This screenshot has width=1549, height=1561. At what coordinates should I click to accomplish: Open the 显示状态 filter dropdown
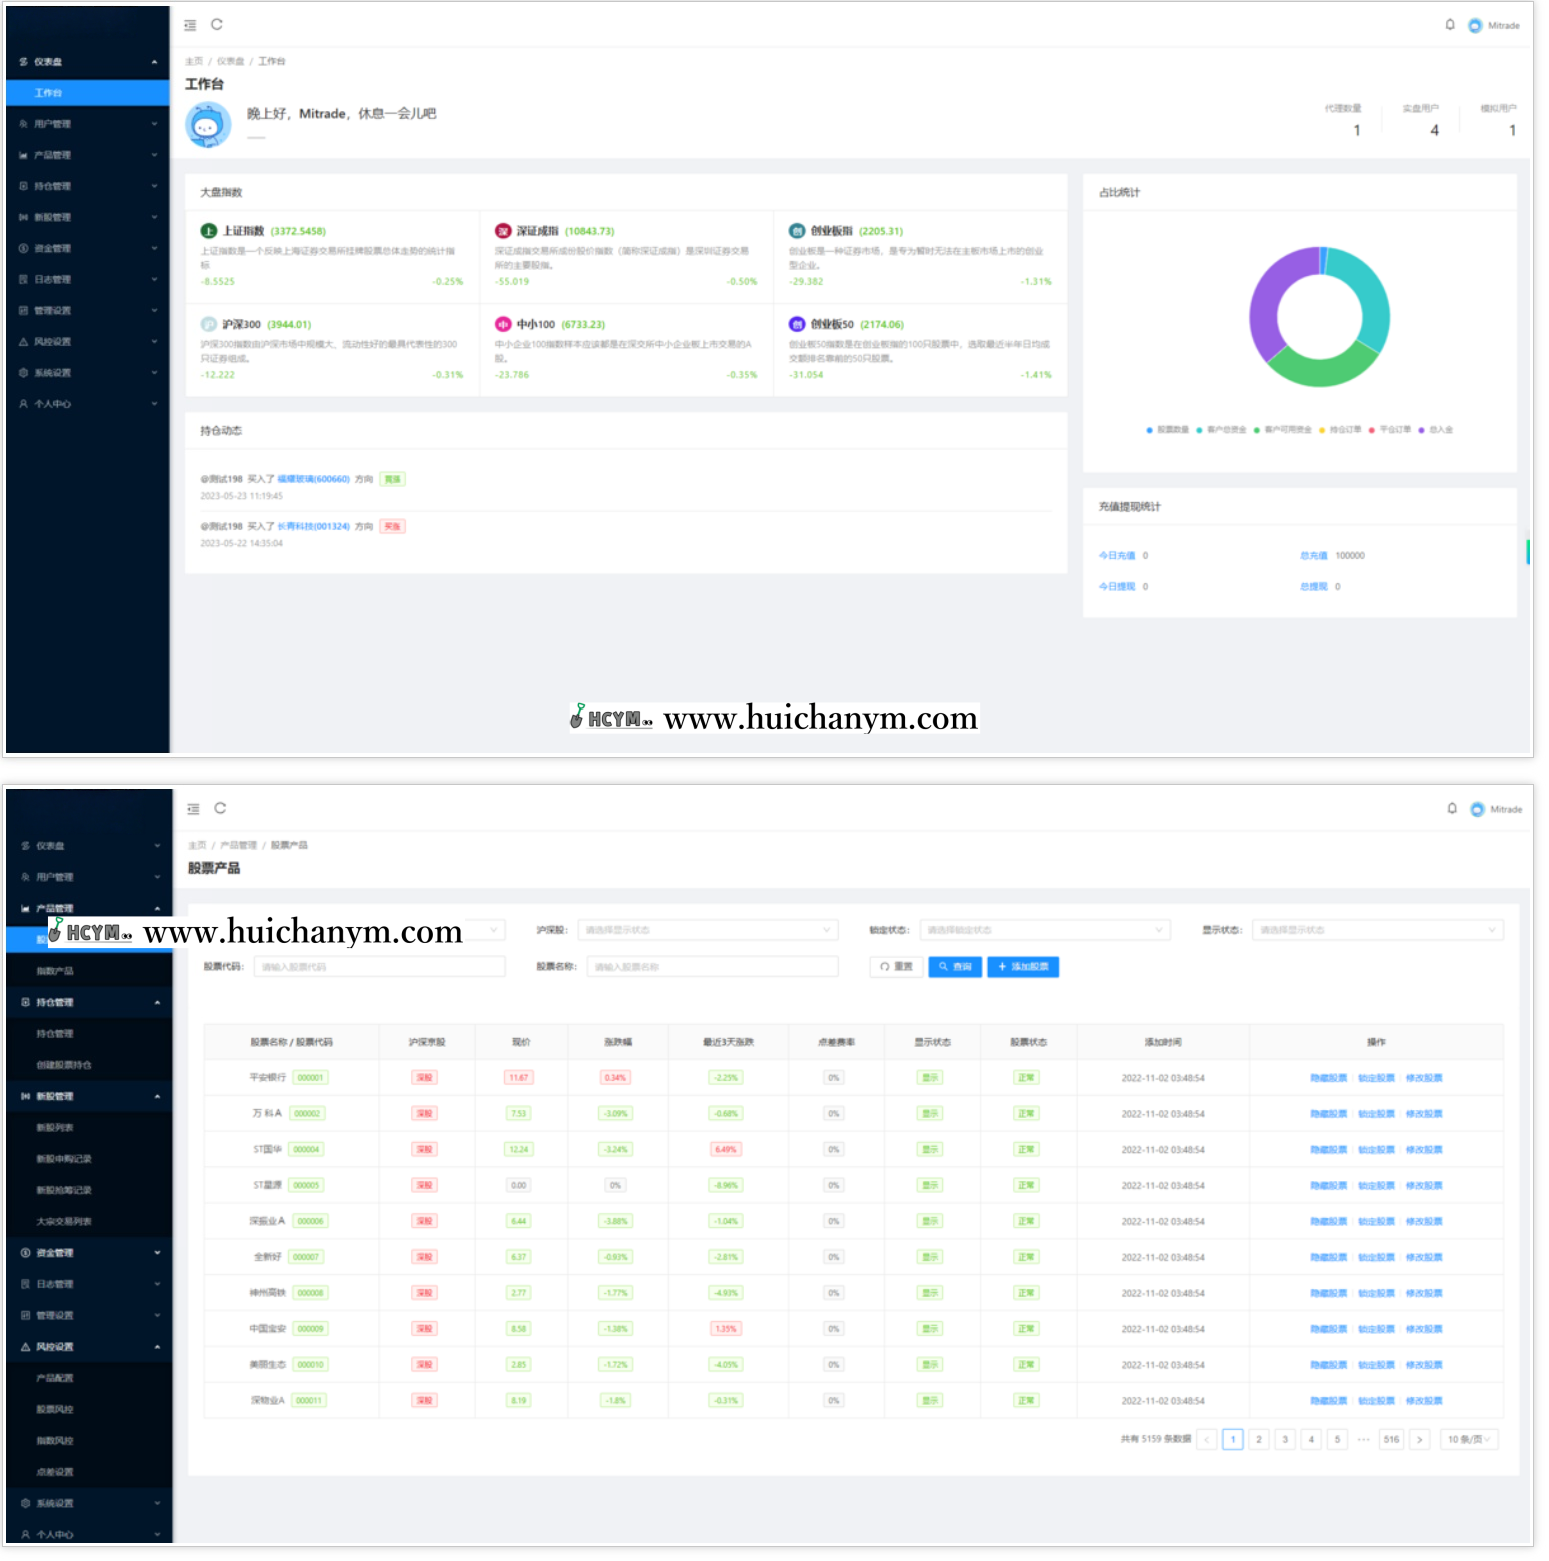[x=1377, y=930]
